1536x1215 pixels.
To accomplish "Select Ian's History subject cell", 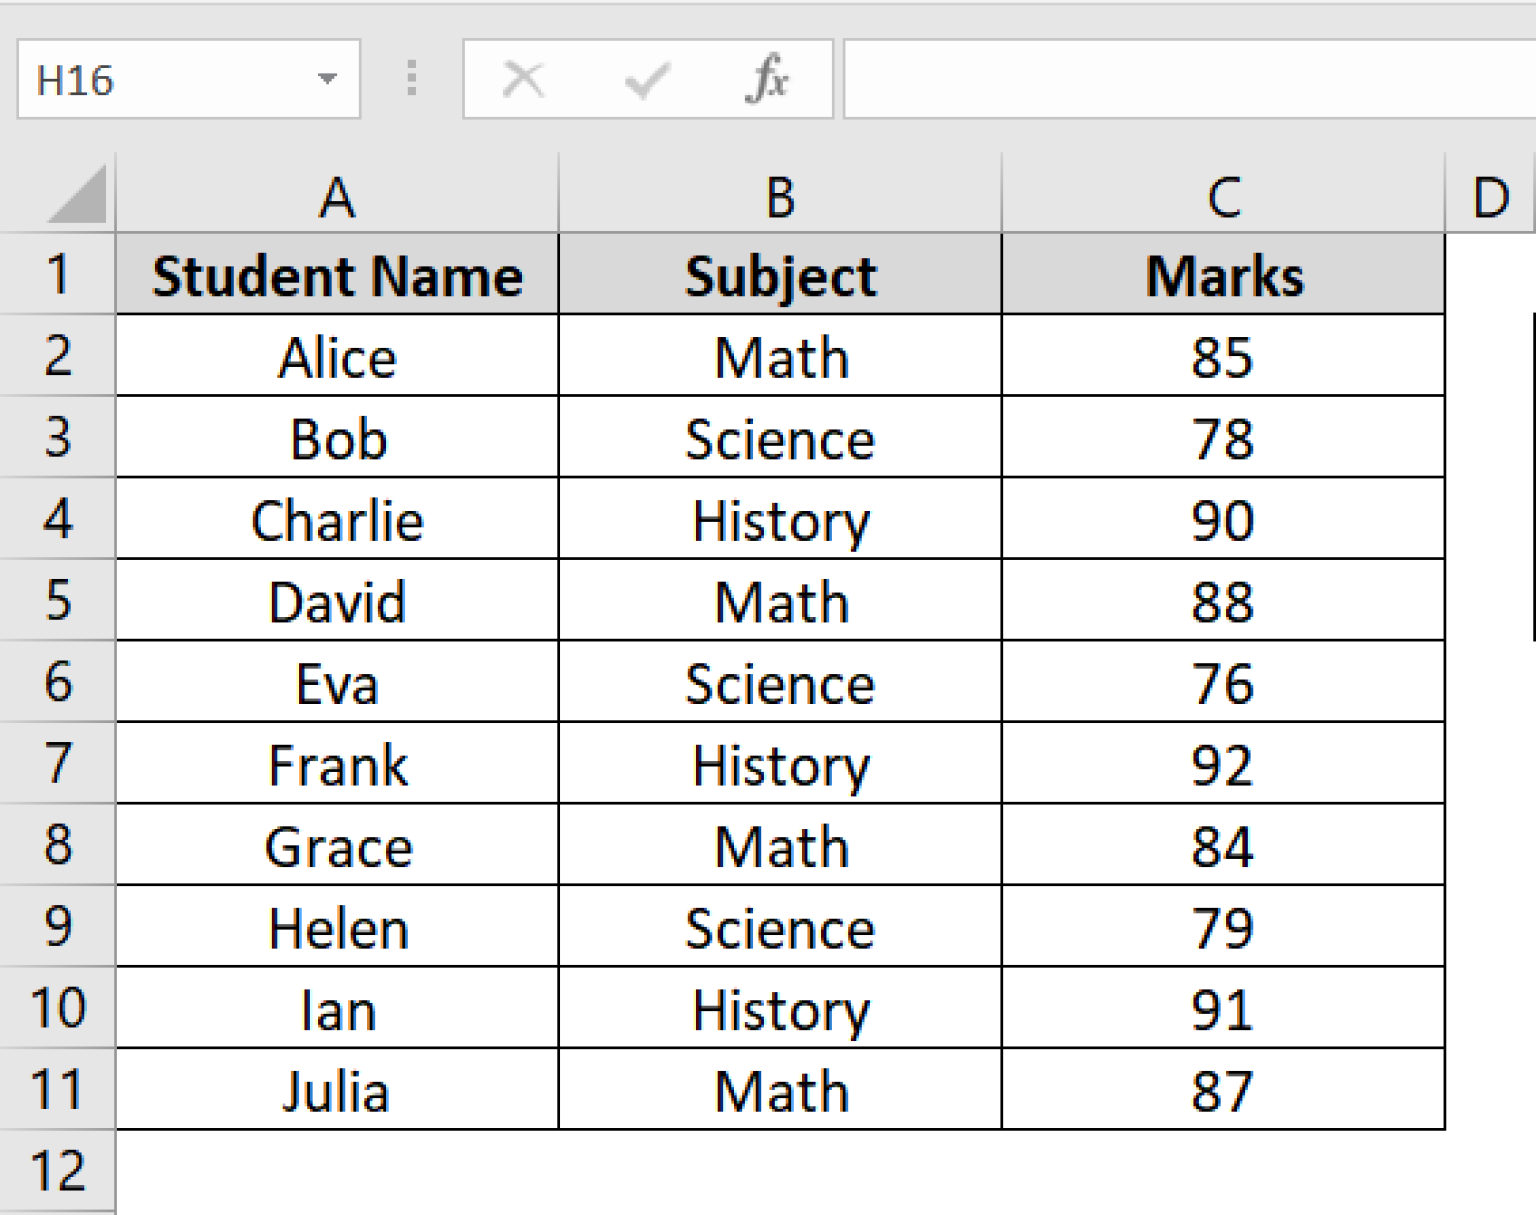I will tap(779, 1009).
